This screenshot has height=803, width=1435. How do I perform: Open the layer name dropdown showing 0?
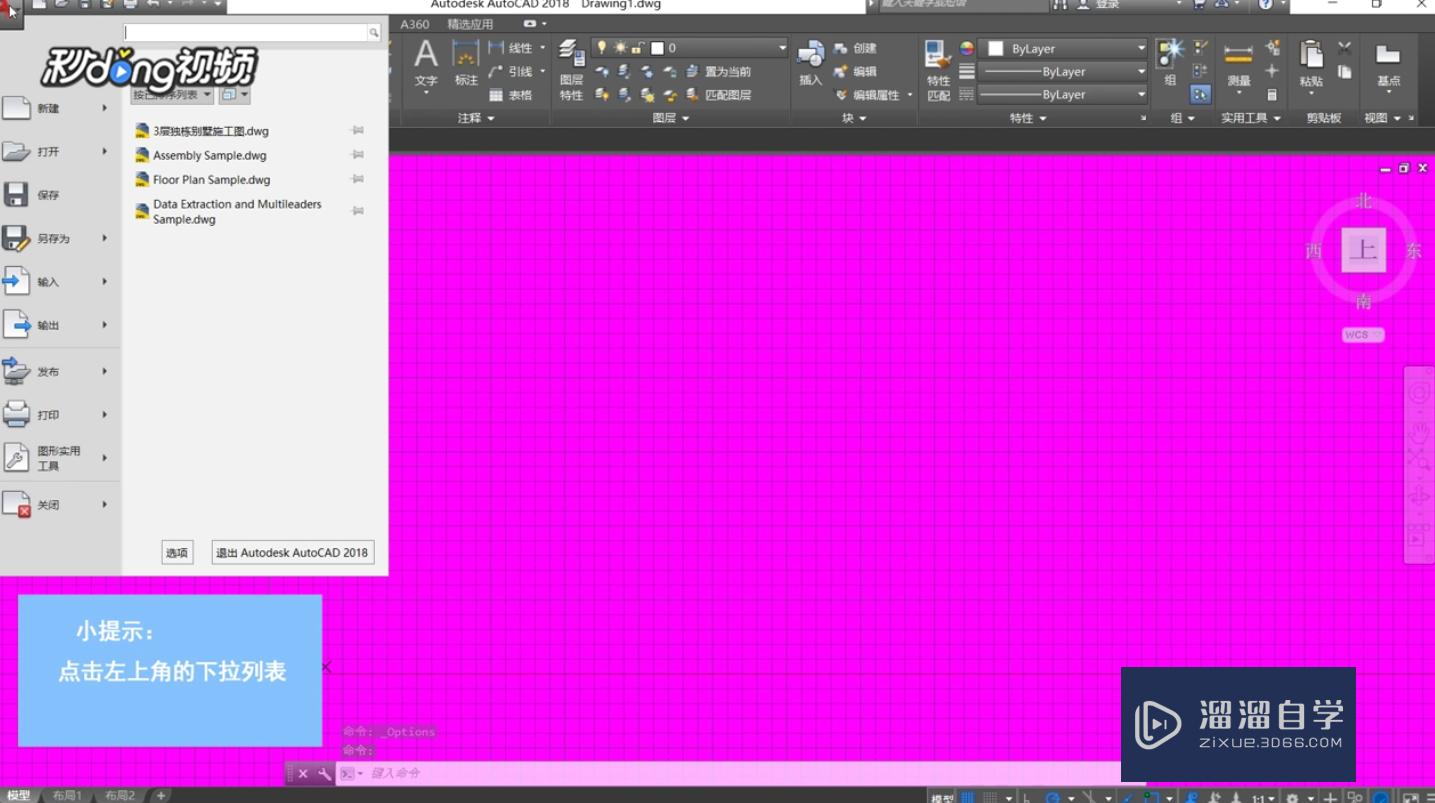click(x=690, y=48)
